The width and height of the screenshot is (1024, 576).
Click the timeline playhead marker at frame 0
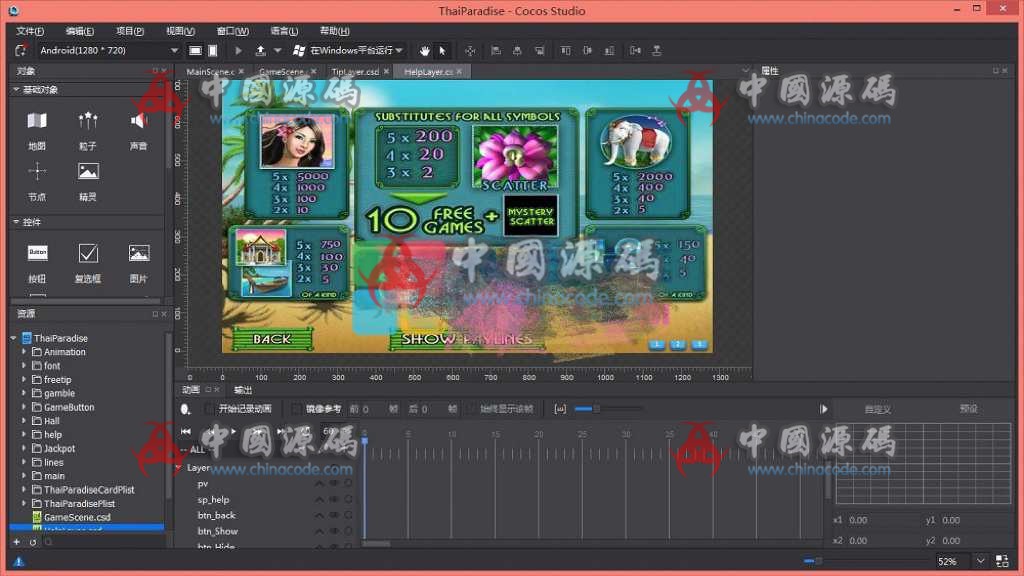[x=364, y=440]
